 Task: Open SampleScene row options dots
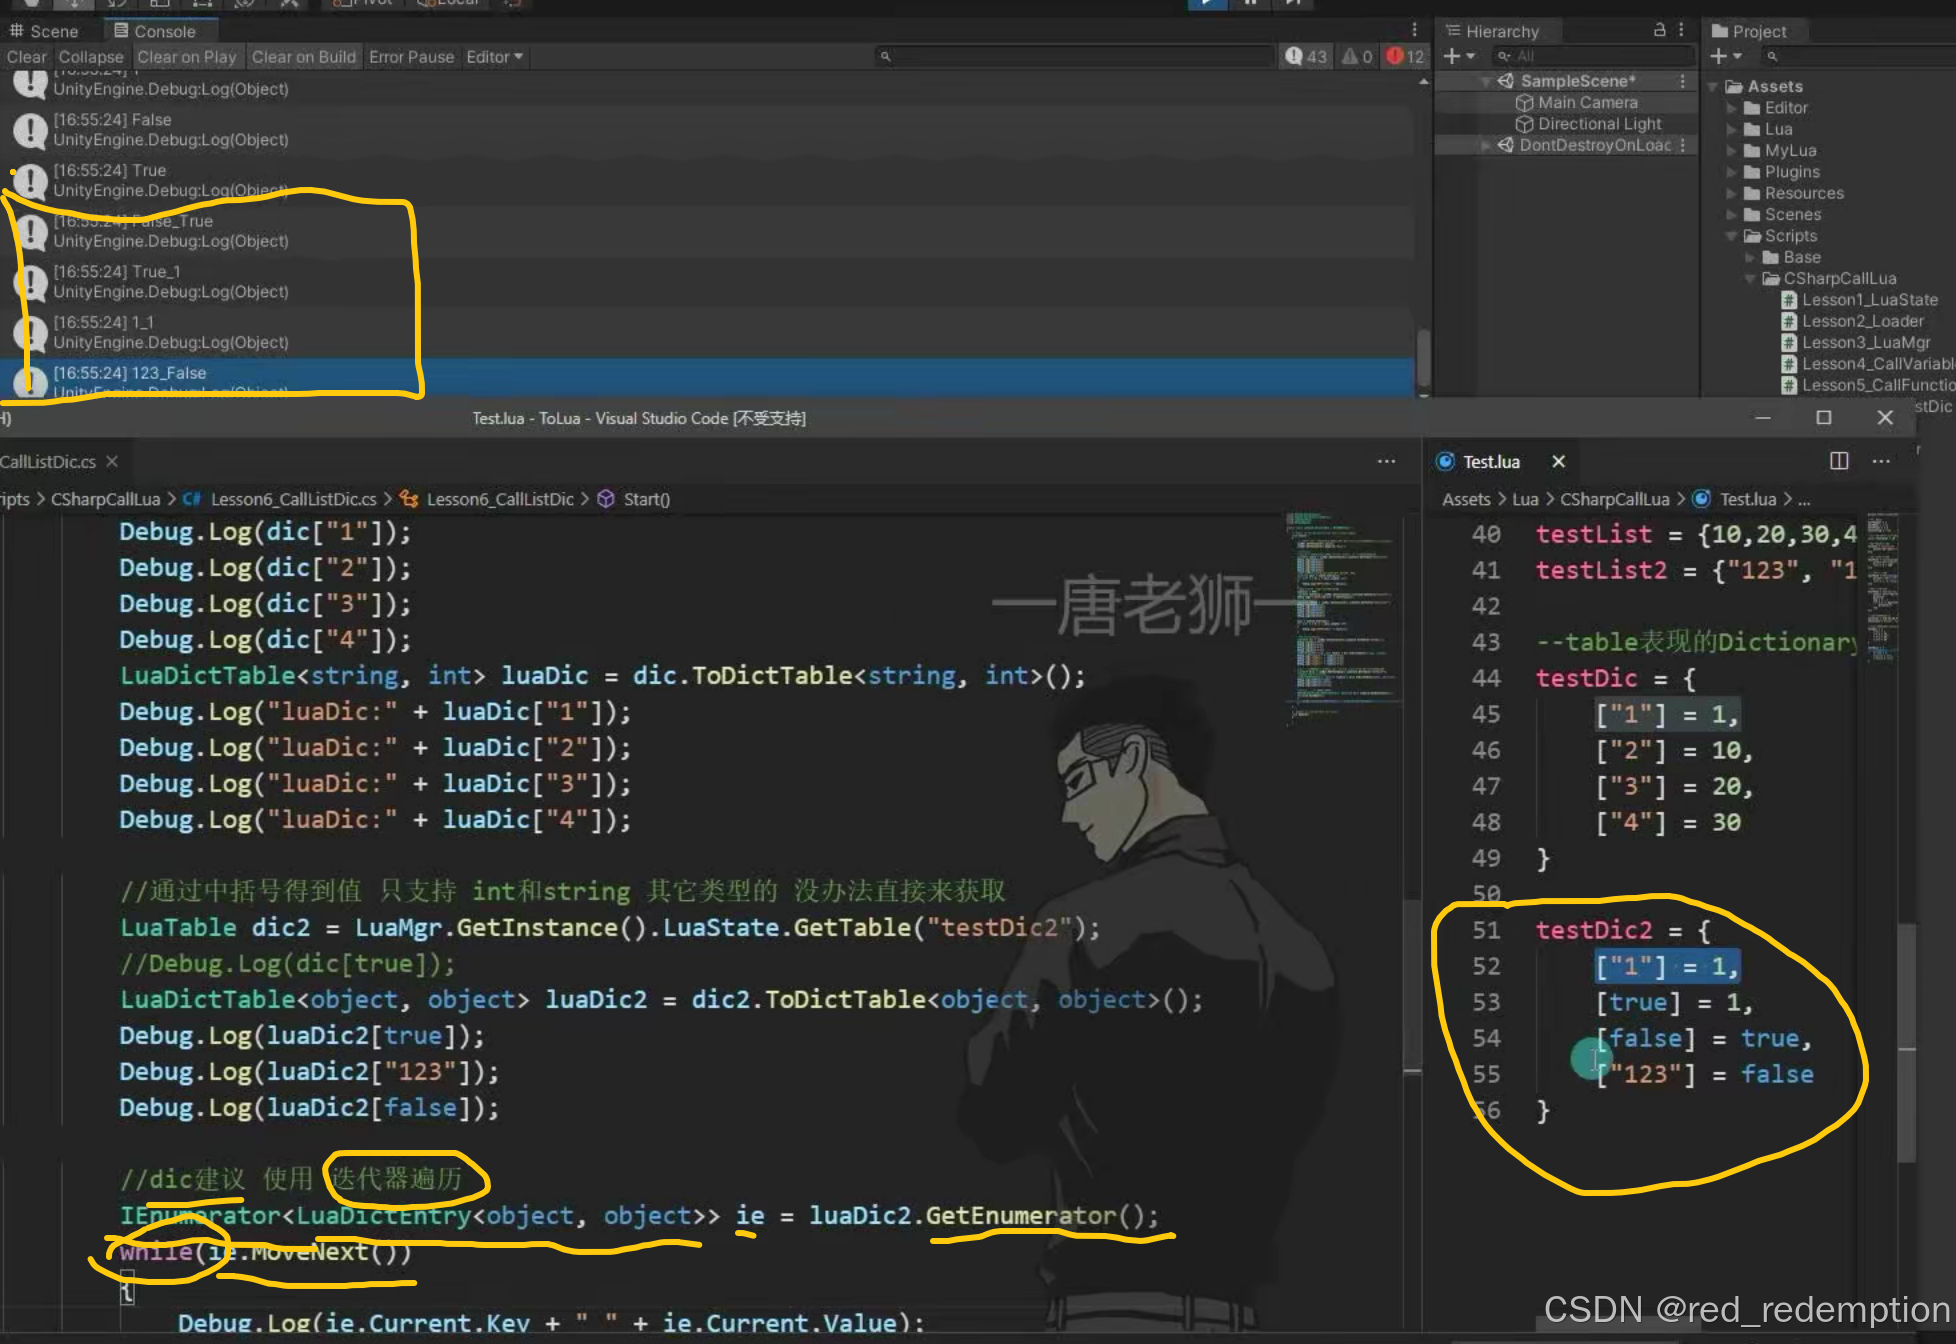1683,81
